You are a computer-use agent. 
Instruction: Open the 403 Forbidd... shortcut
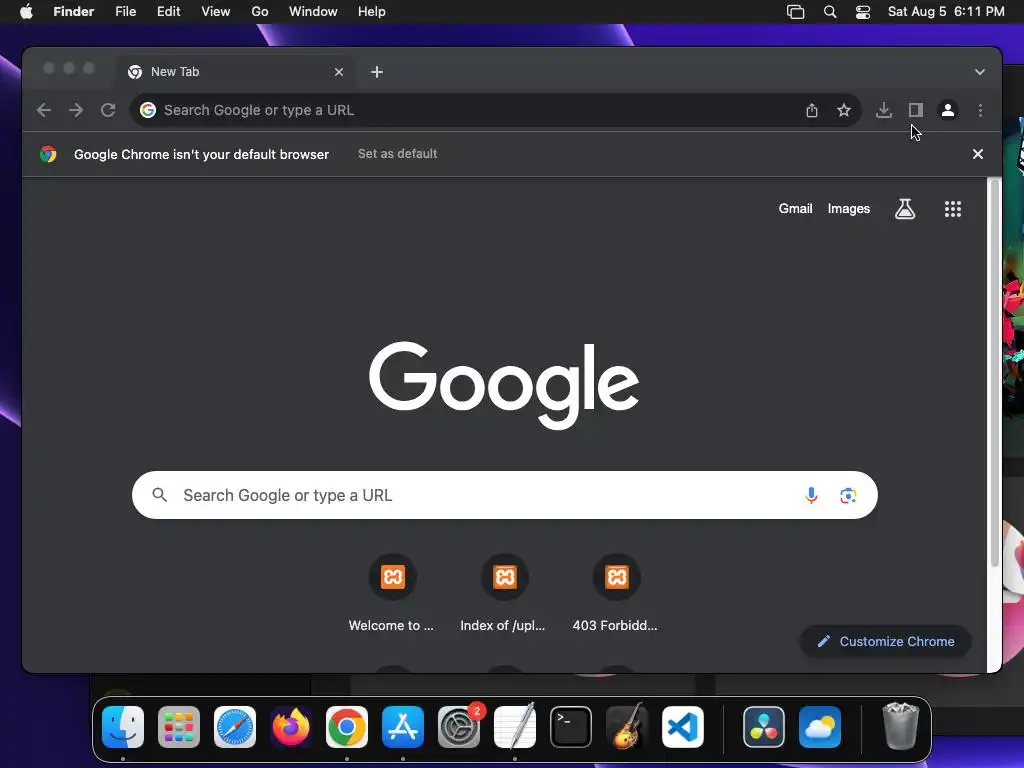pos(615,593)
